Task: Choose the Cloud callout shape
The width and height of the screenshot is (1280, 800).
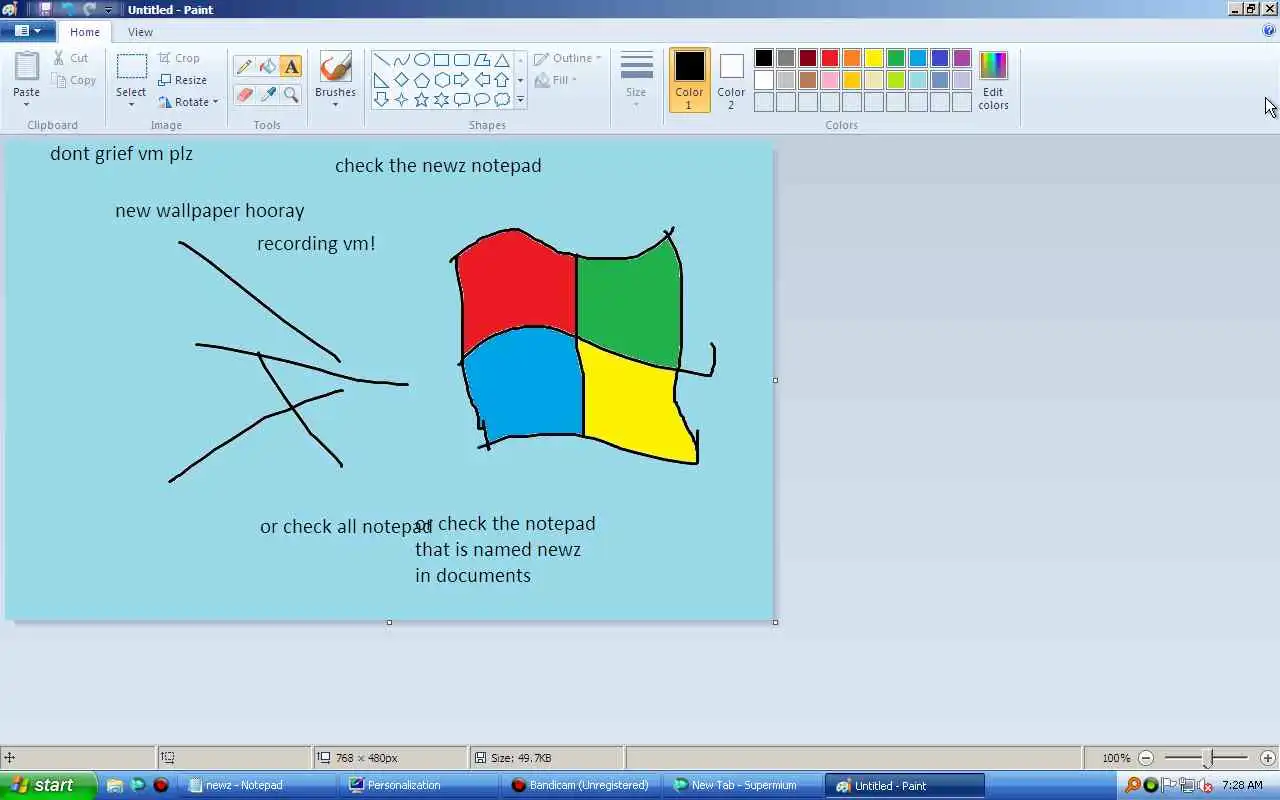Action: [502, 100]
